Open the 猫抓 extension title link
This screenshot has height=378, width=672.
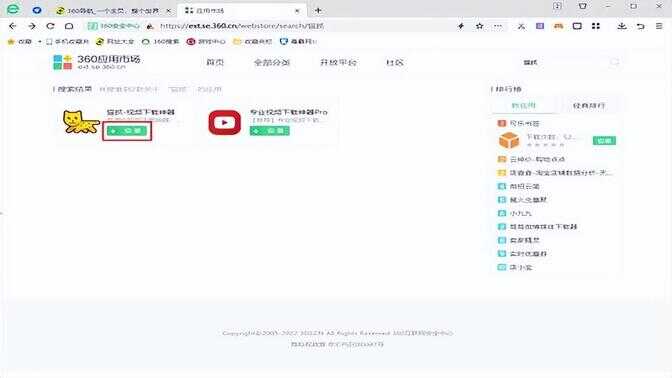click(141, 112)
